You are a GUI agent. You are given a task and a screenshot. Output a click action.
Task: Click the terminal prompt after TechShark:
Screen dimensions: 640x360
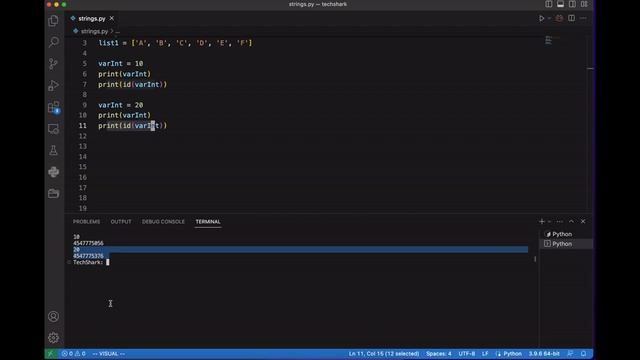point(108,262)
